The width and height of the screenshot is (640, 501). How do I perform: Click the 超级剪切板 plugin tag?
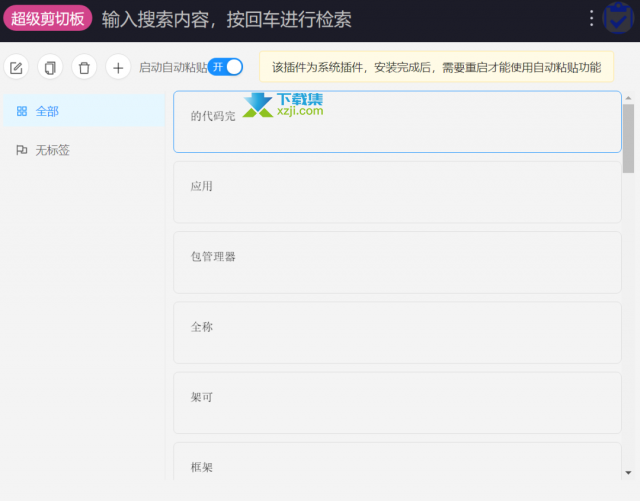pyautogui.click(x=48, y=18)
